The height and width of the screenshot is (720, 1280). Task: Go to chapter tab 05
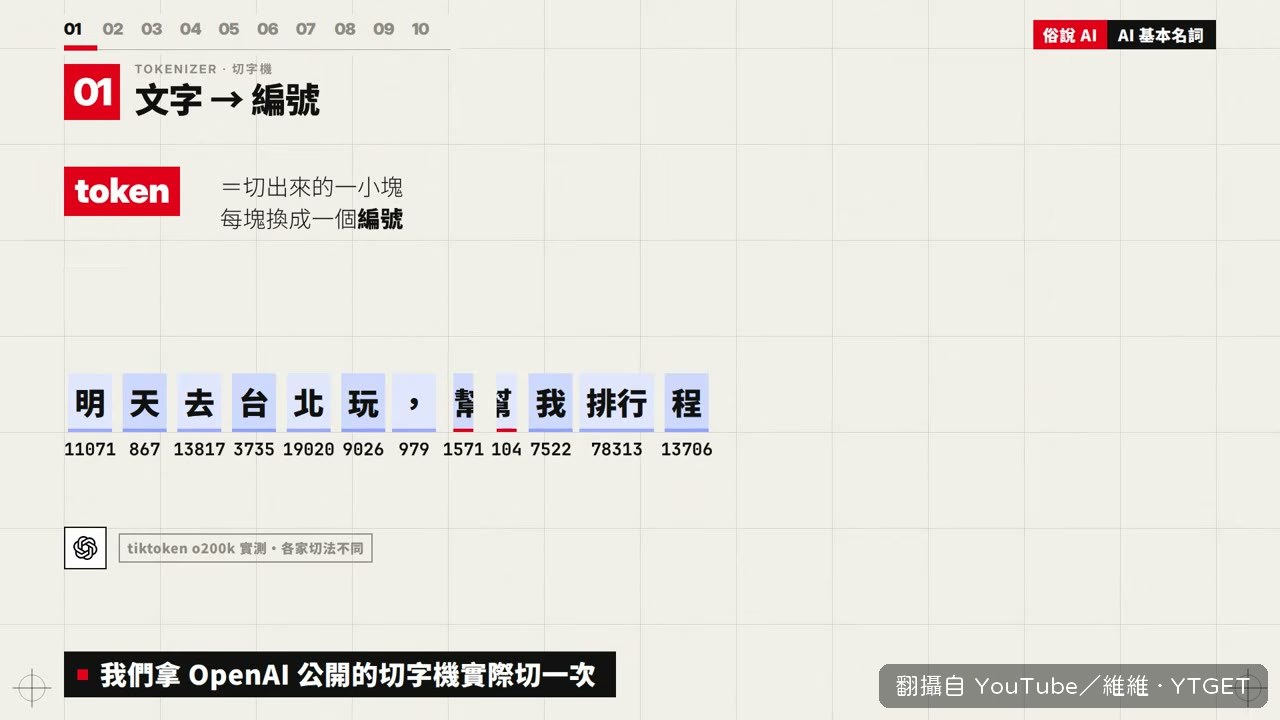coord(229,29)
